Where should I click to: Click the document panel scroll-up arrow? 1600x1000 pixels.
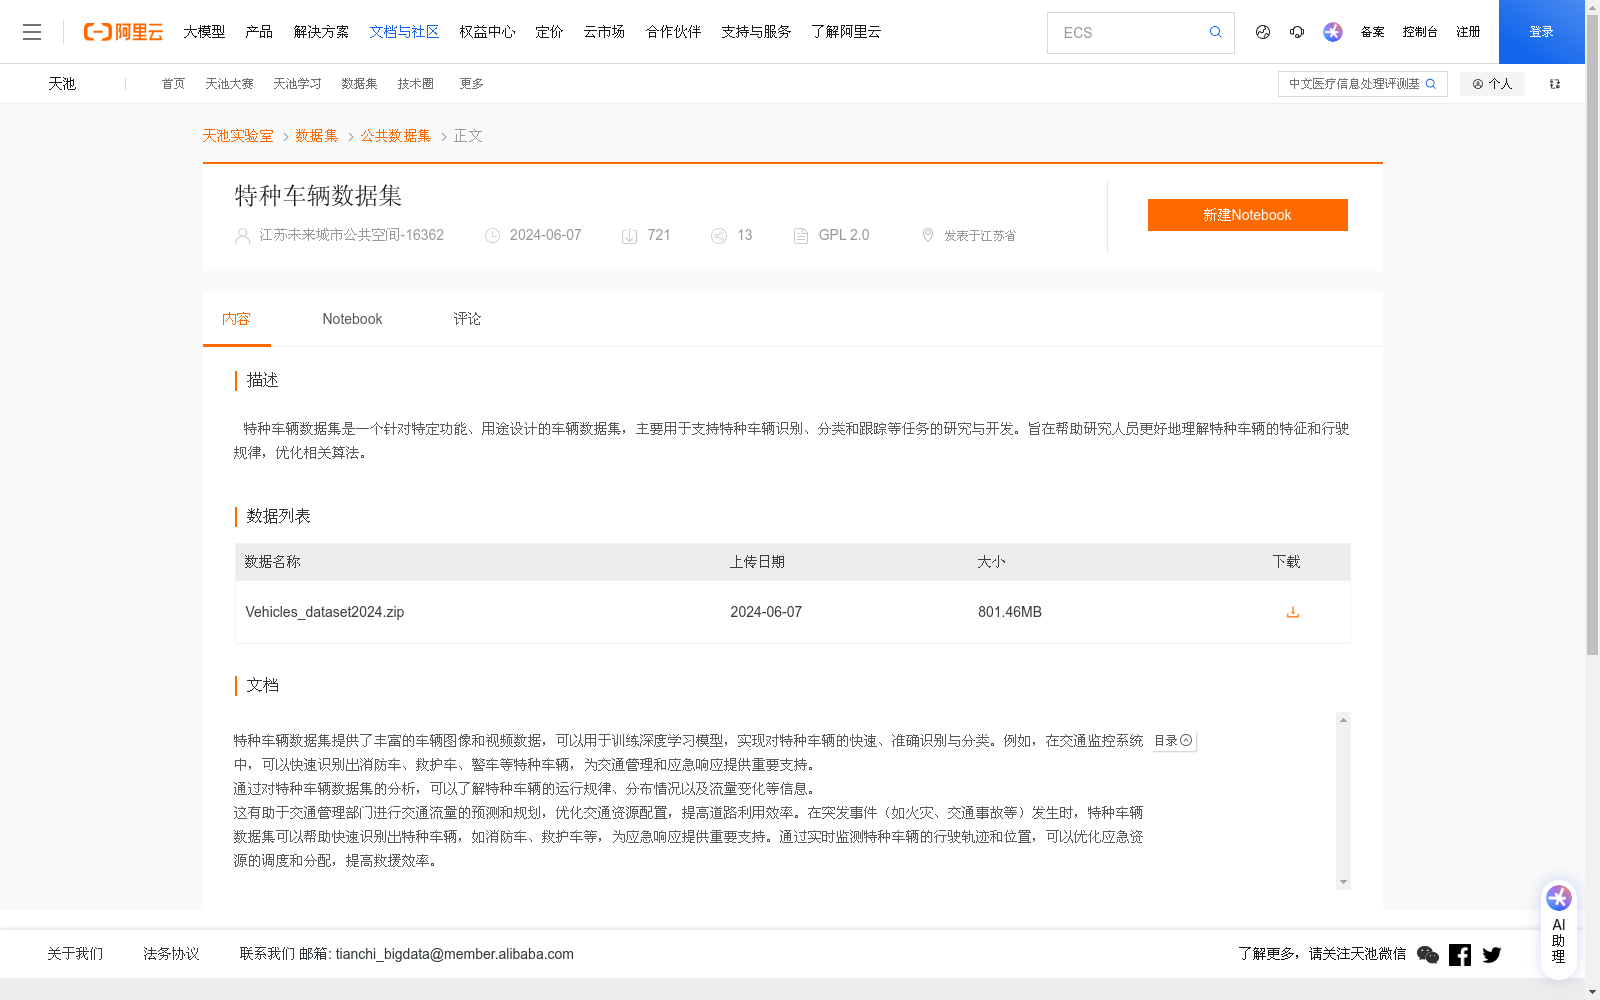click(x=1343, y=720)
